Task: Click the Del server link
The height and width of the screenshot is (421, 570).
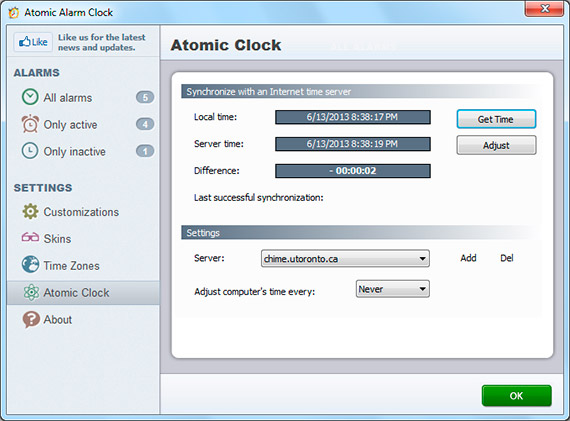Action: 506,258
